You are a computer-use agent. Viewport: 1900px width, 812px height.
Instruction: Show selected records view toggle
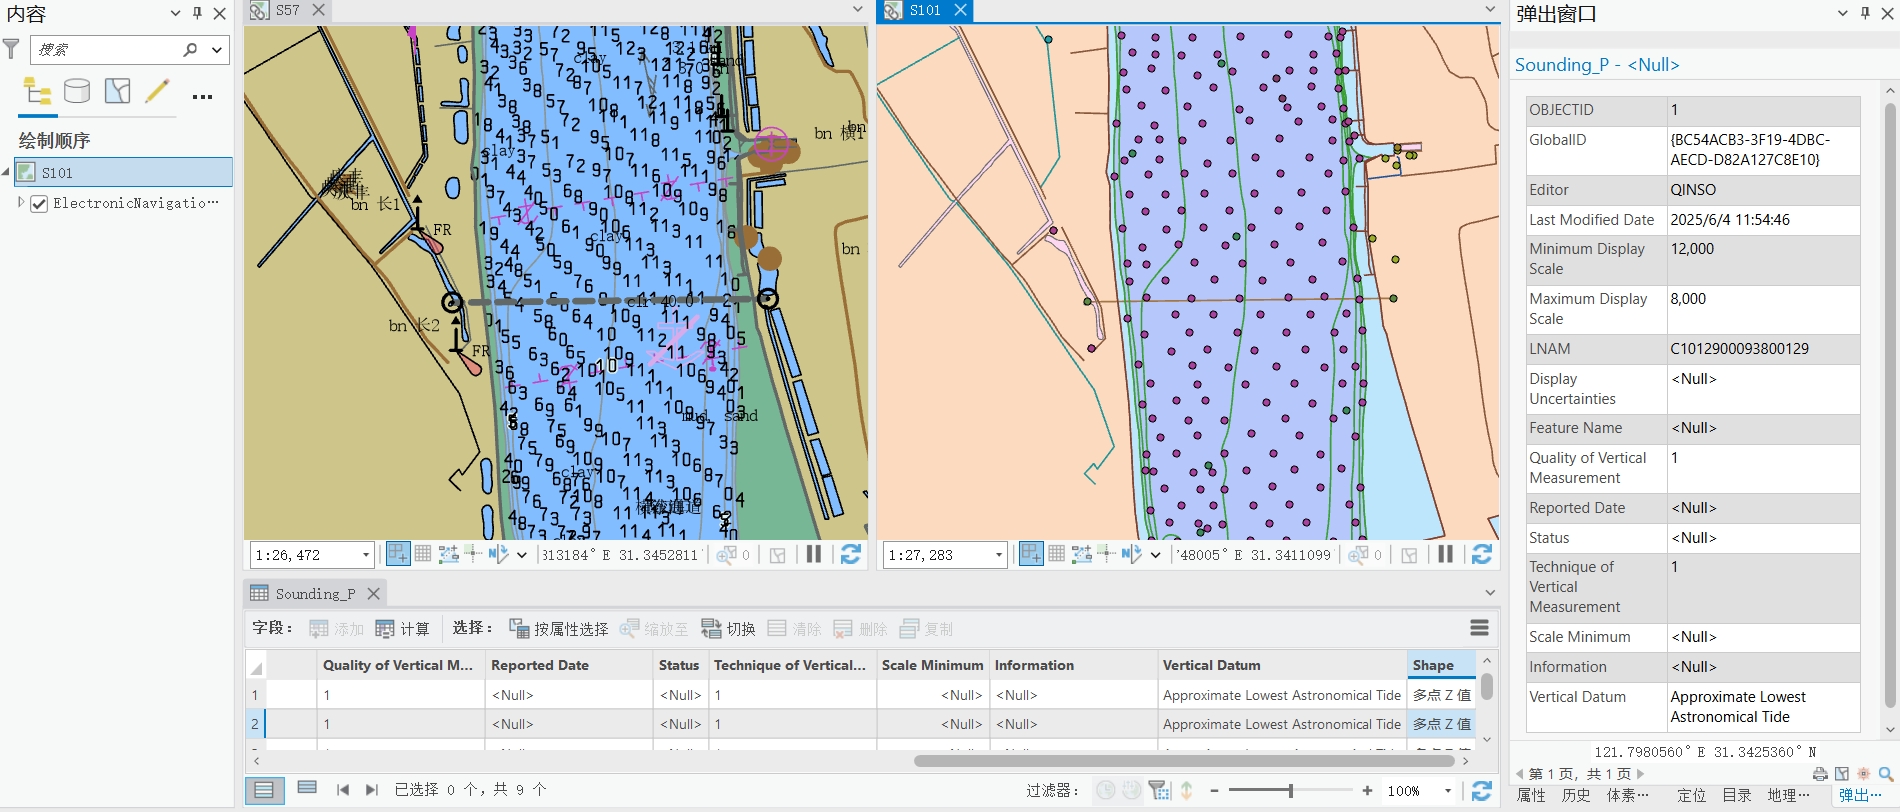coord(307,789)
